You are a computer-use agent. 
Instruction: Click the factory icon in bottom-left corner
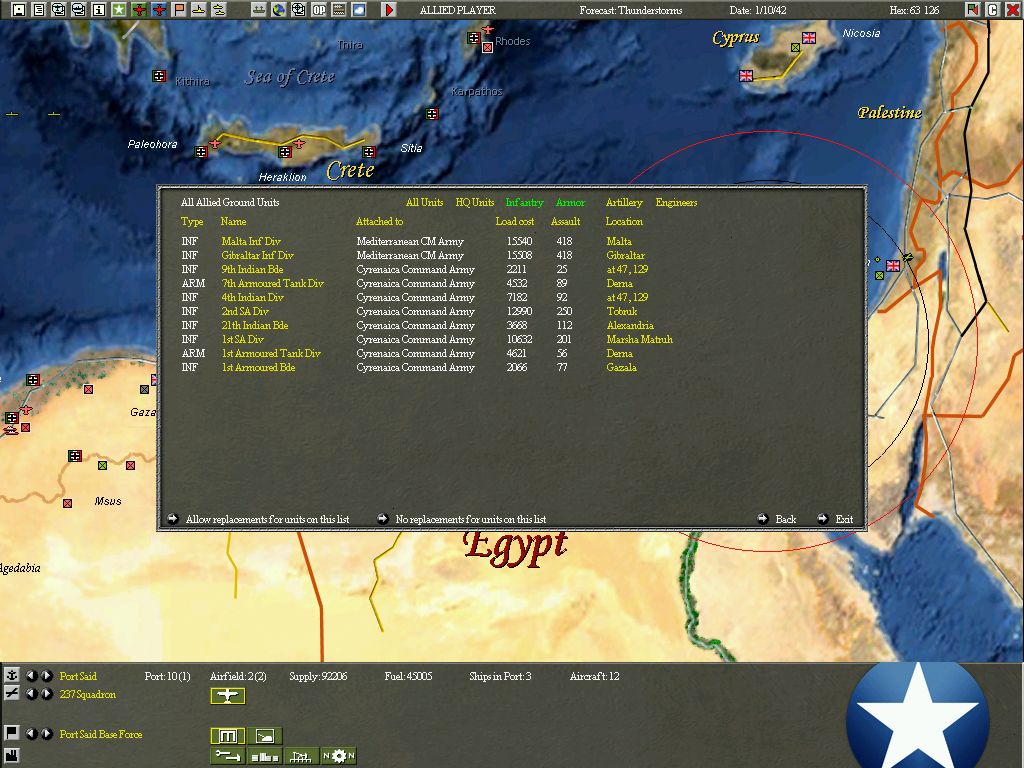click(x=11, y=757)
